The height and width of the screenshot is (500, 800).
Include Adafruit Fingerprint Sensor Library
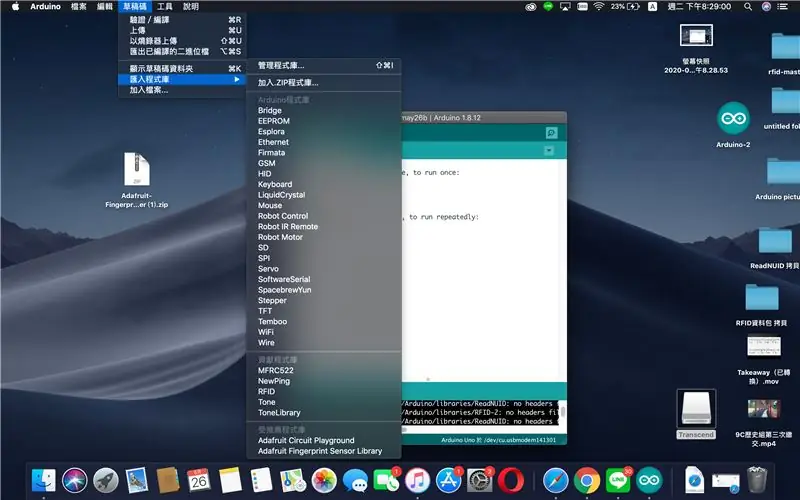click(323, 451)
